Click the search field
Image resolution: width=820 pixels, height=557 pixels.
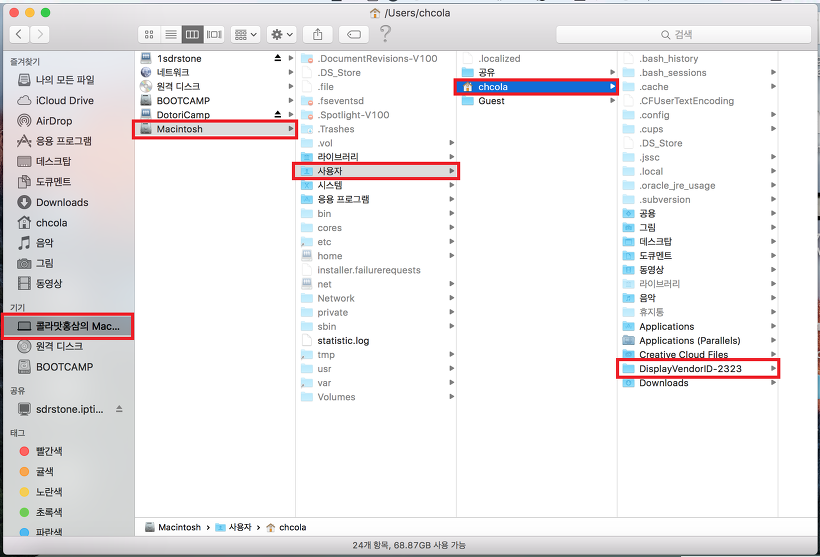click(684, 34)
